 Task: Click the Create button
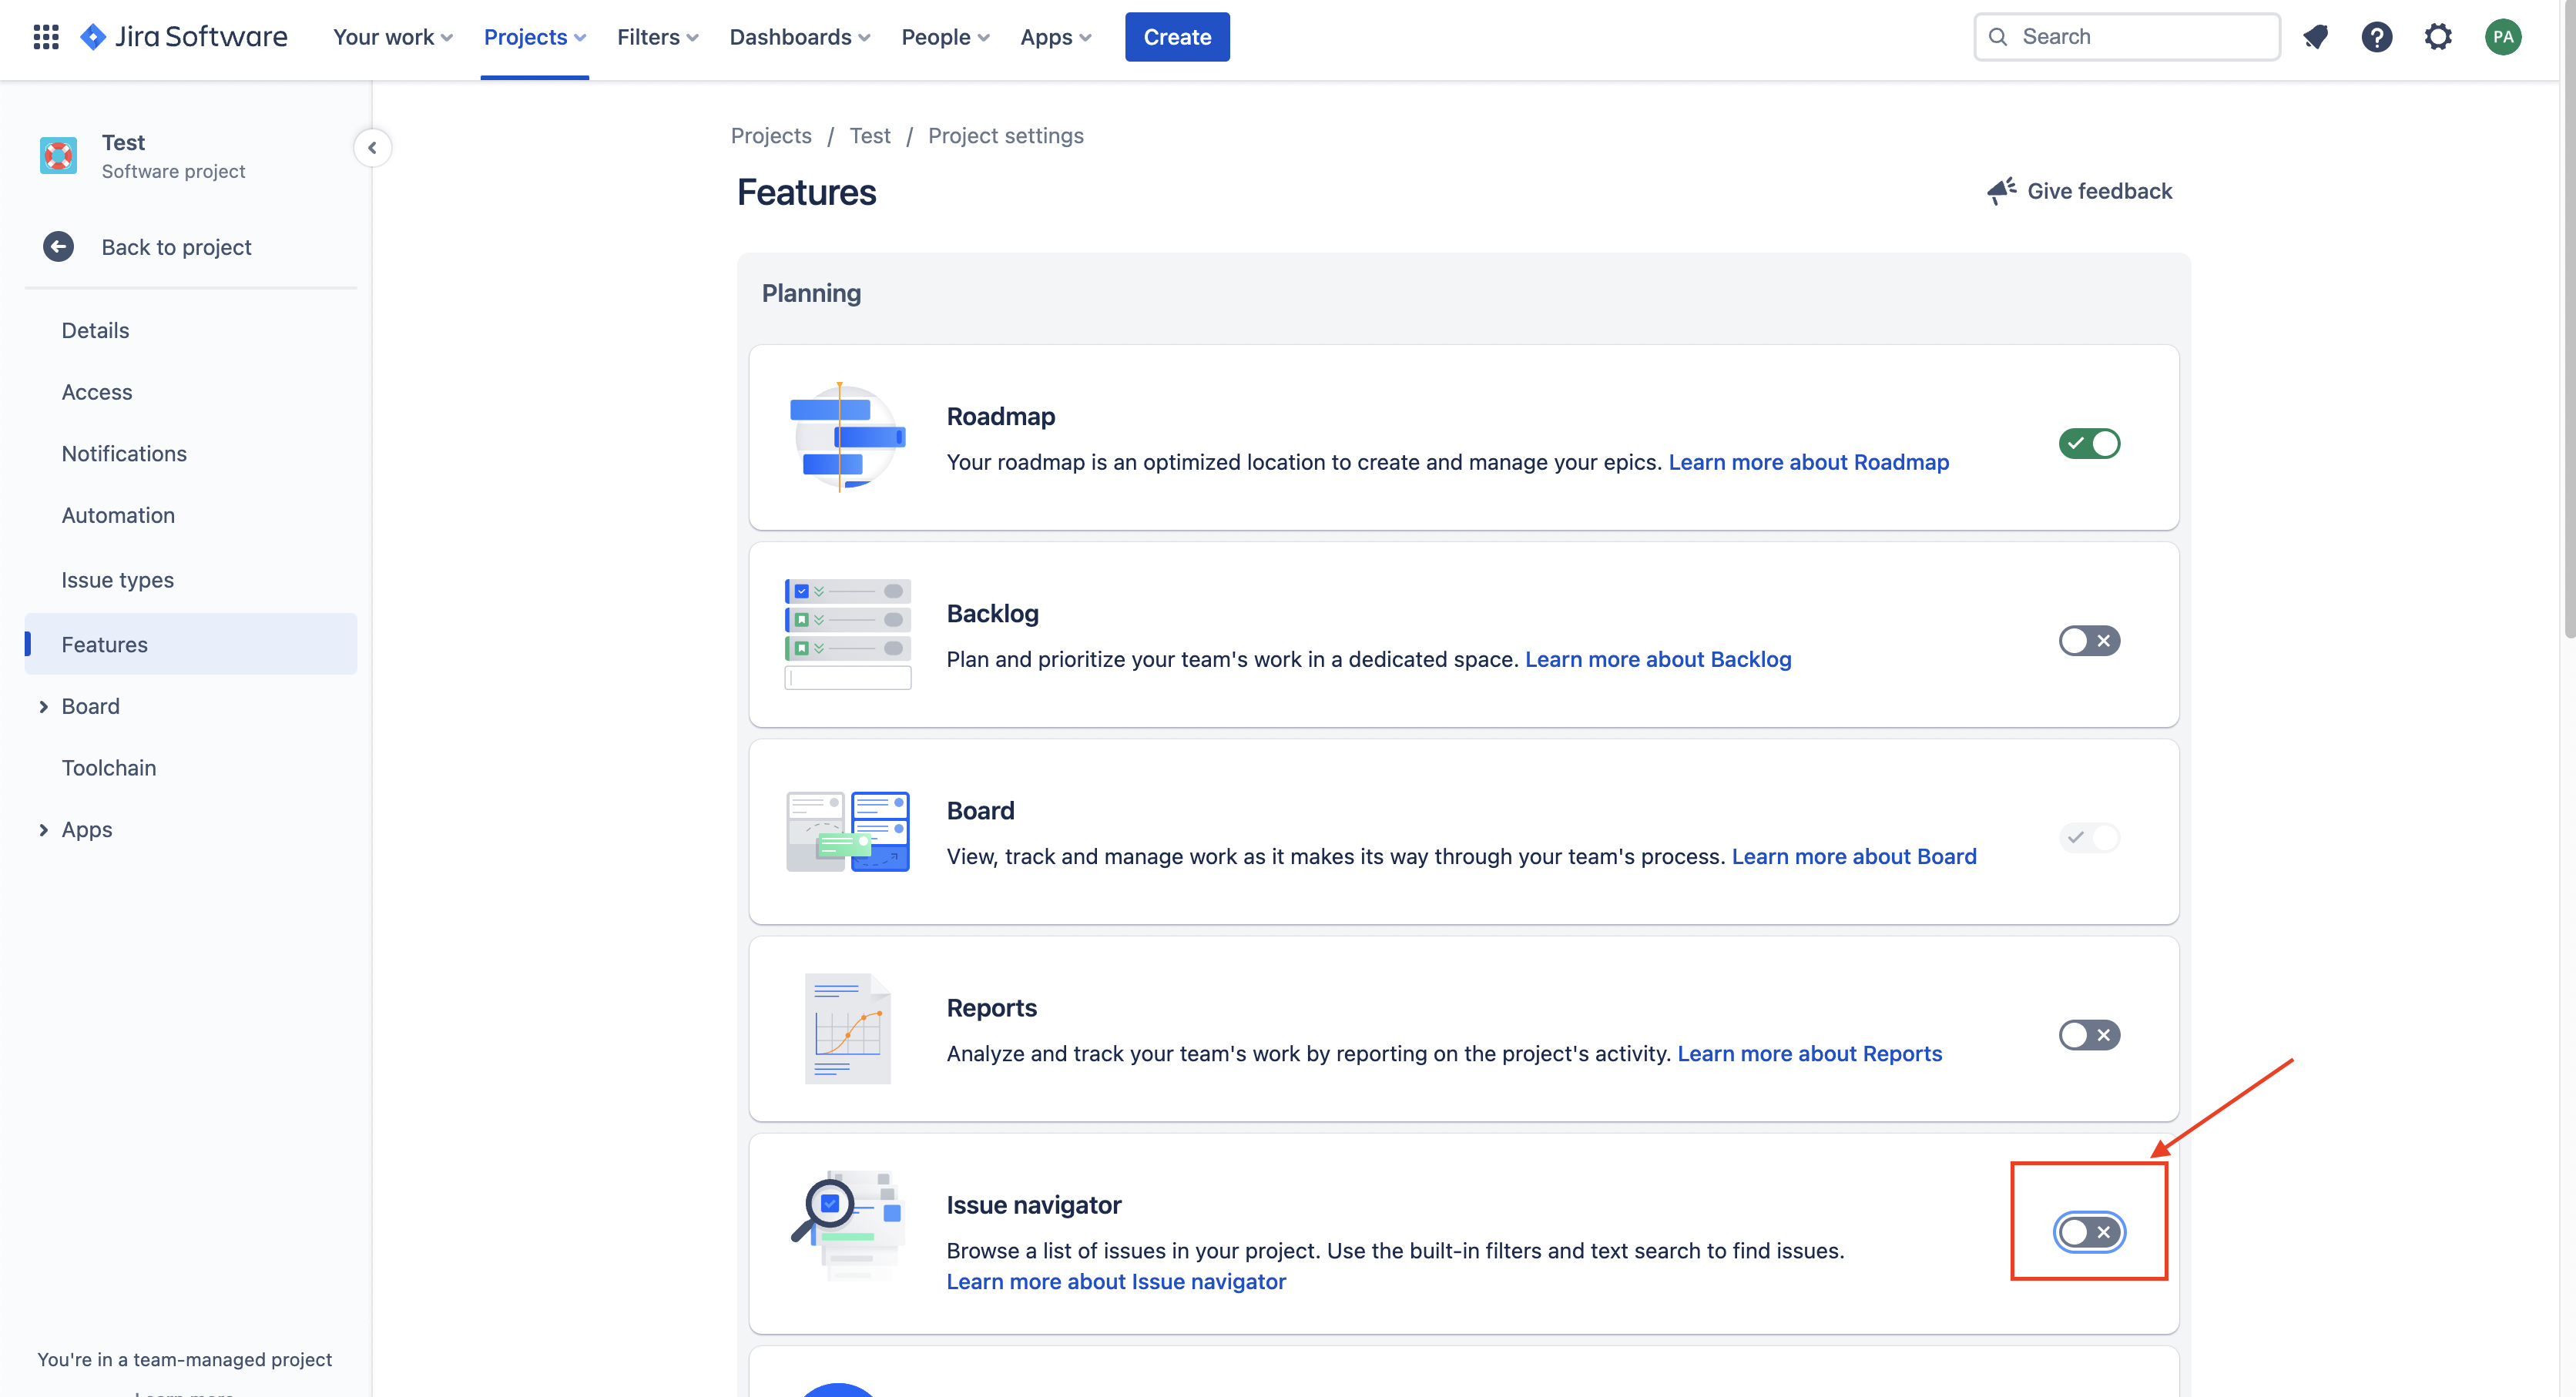[x=1176, y=37]
